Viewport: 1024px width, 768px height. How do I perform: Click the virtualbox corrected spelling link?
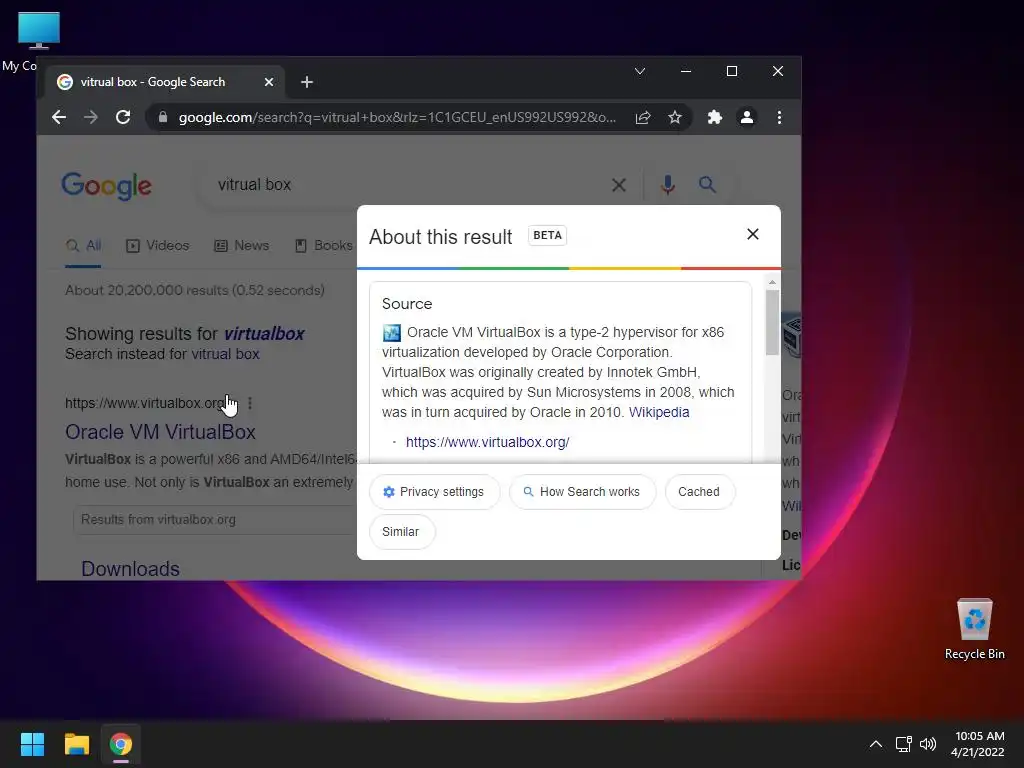click(264, 334)
